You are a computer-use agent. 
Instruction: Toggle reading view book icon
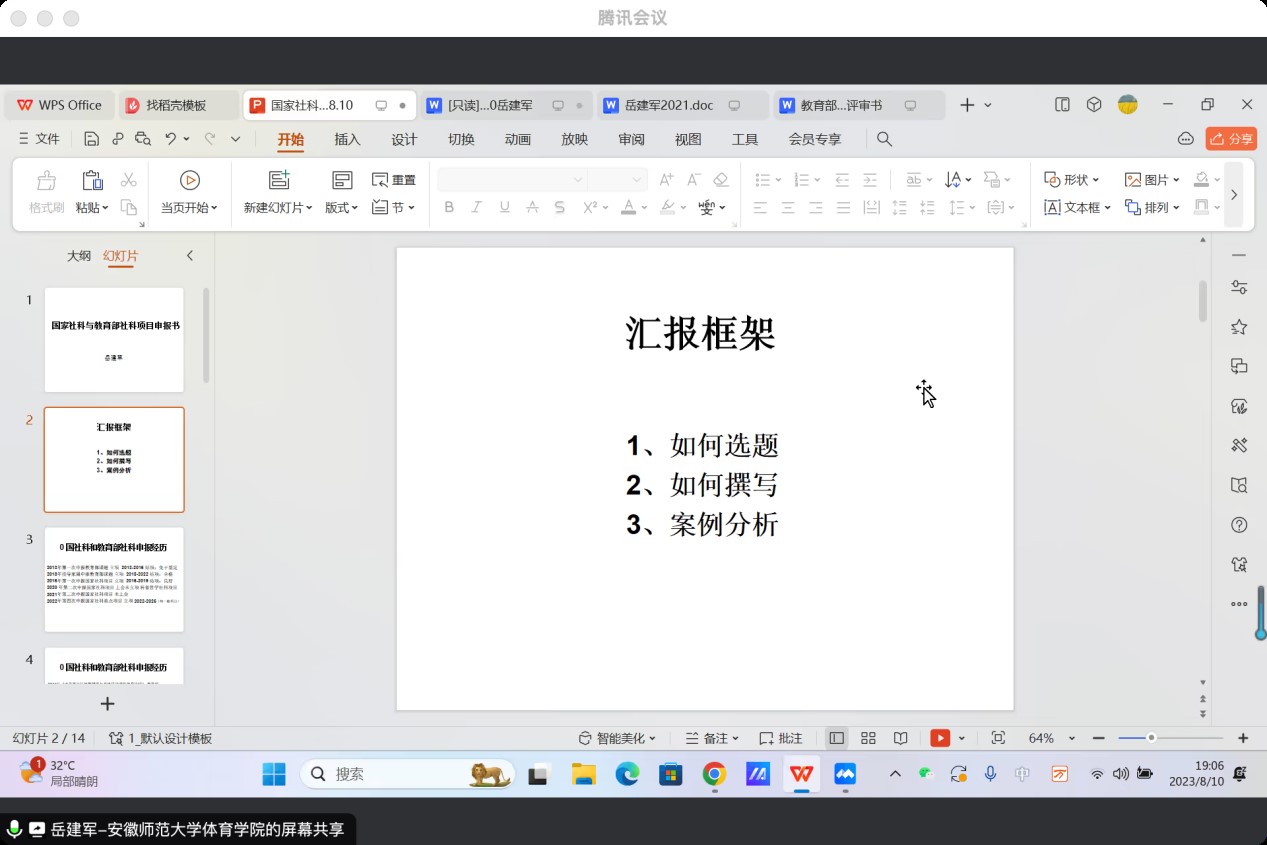[900, 738]
